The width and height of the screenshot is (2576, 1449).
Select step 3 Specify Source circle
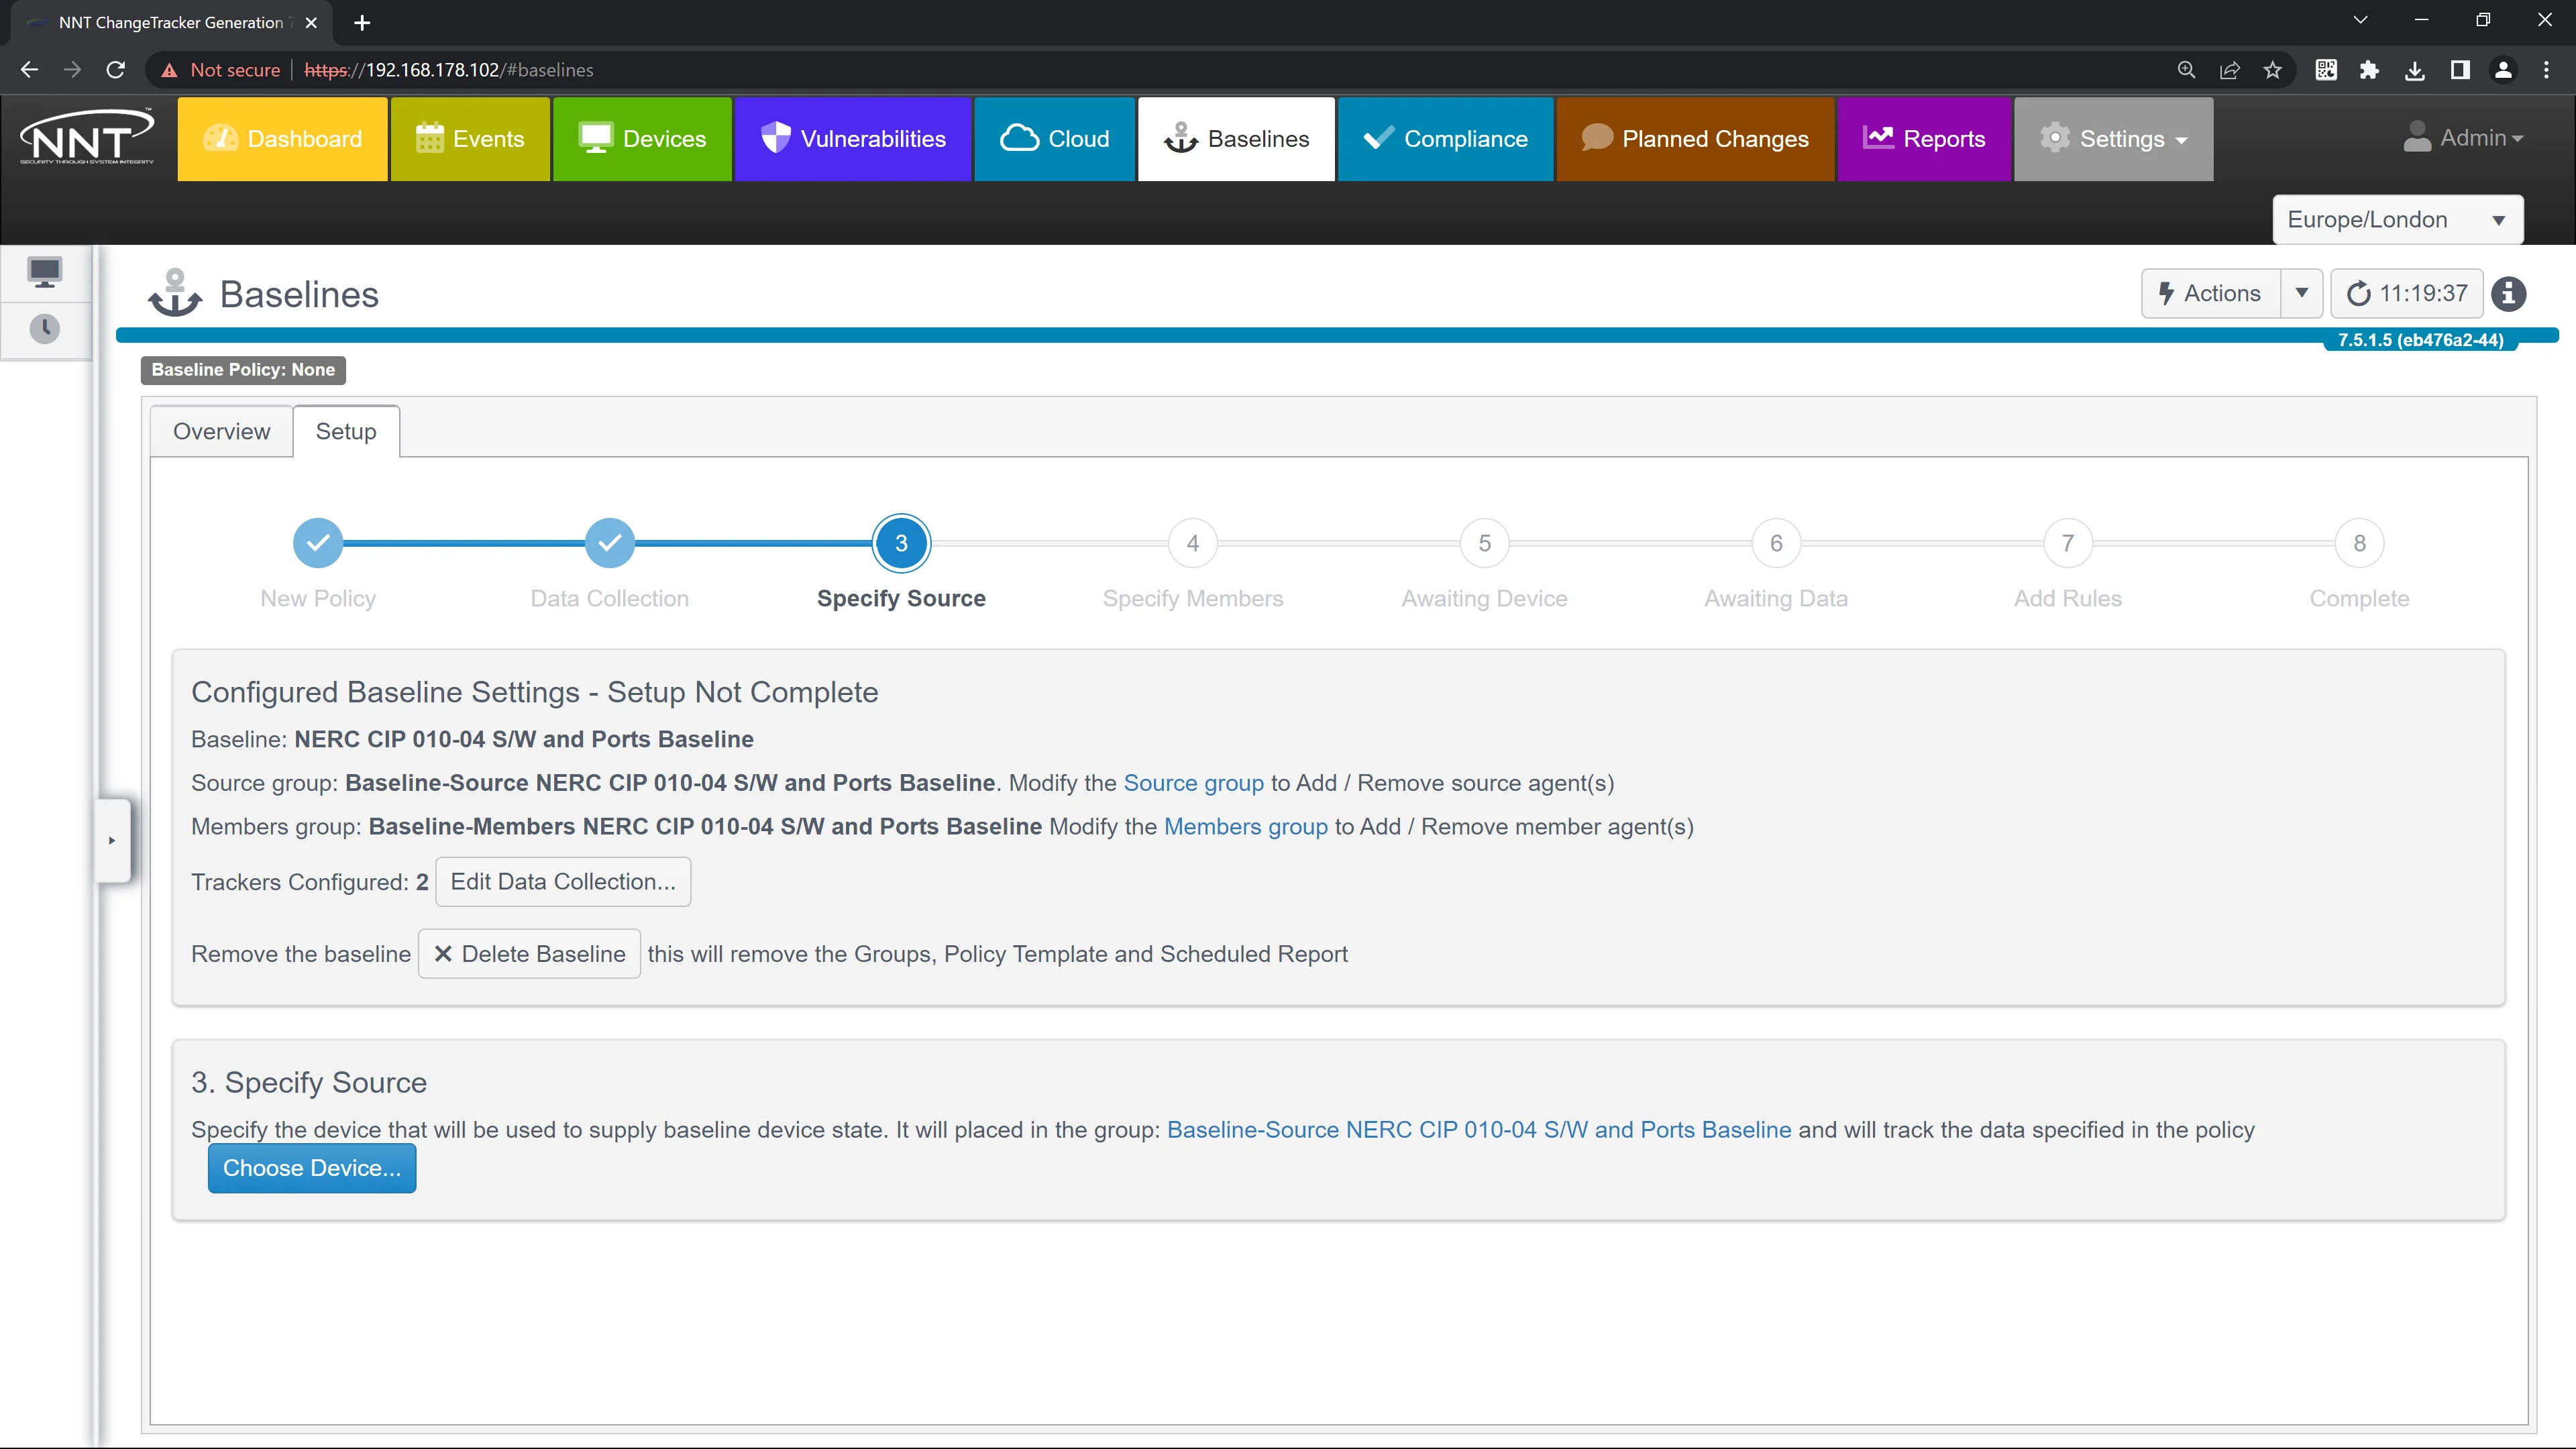pos(901,543)
